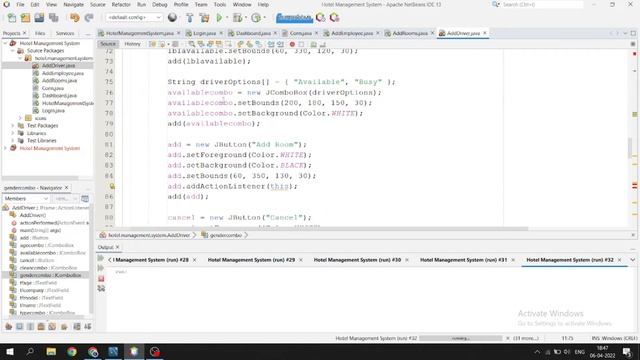Click the New File toolbar icon
This screenshot has width=640, height=360.
click(x=12, y=18)
